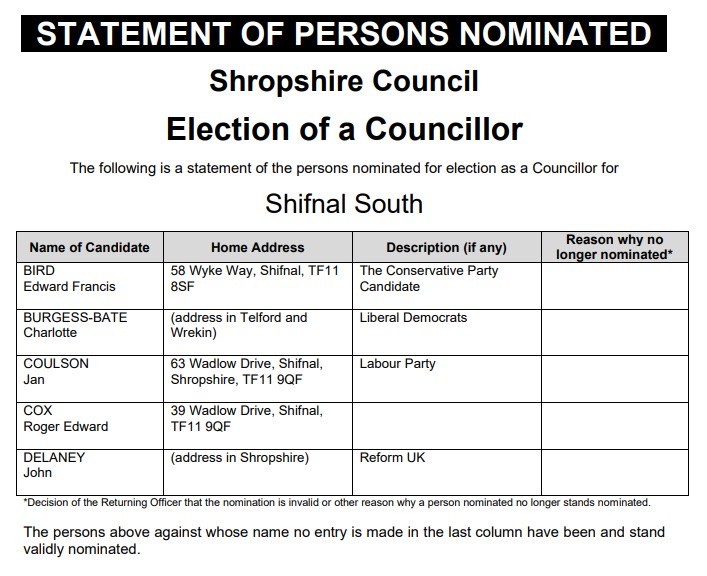707x576 pixels.
Task: Select the "Labour Party" description cell
Action: coord(397,364)
